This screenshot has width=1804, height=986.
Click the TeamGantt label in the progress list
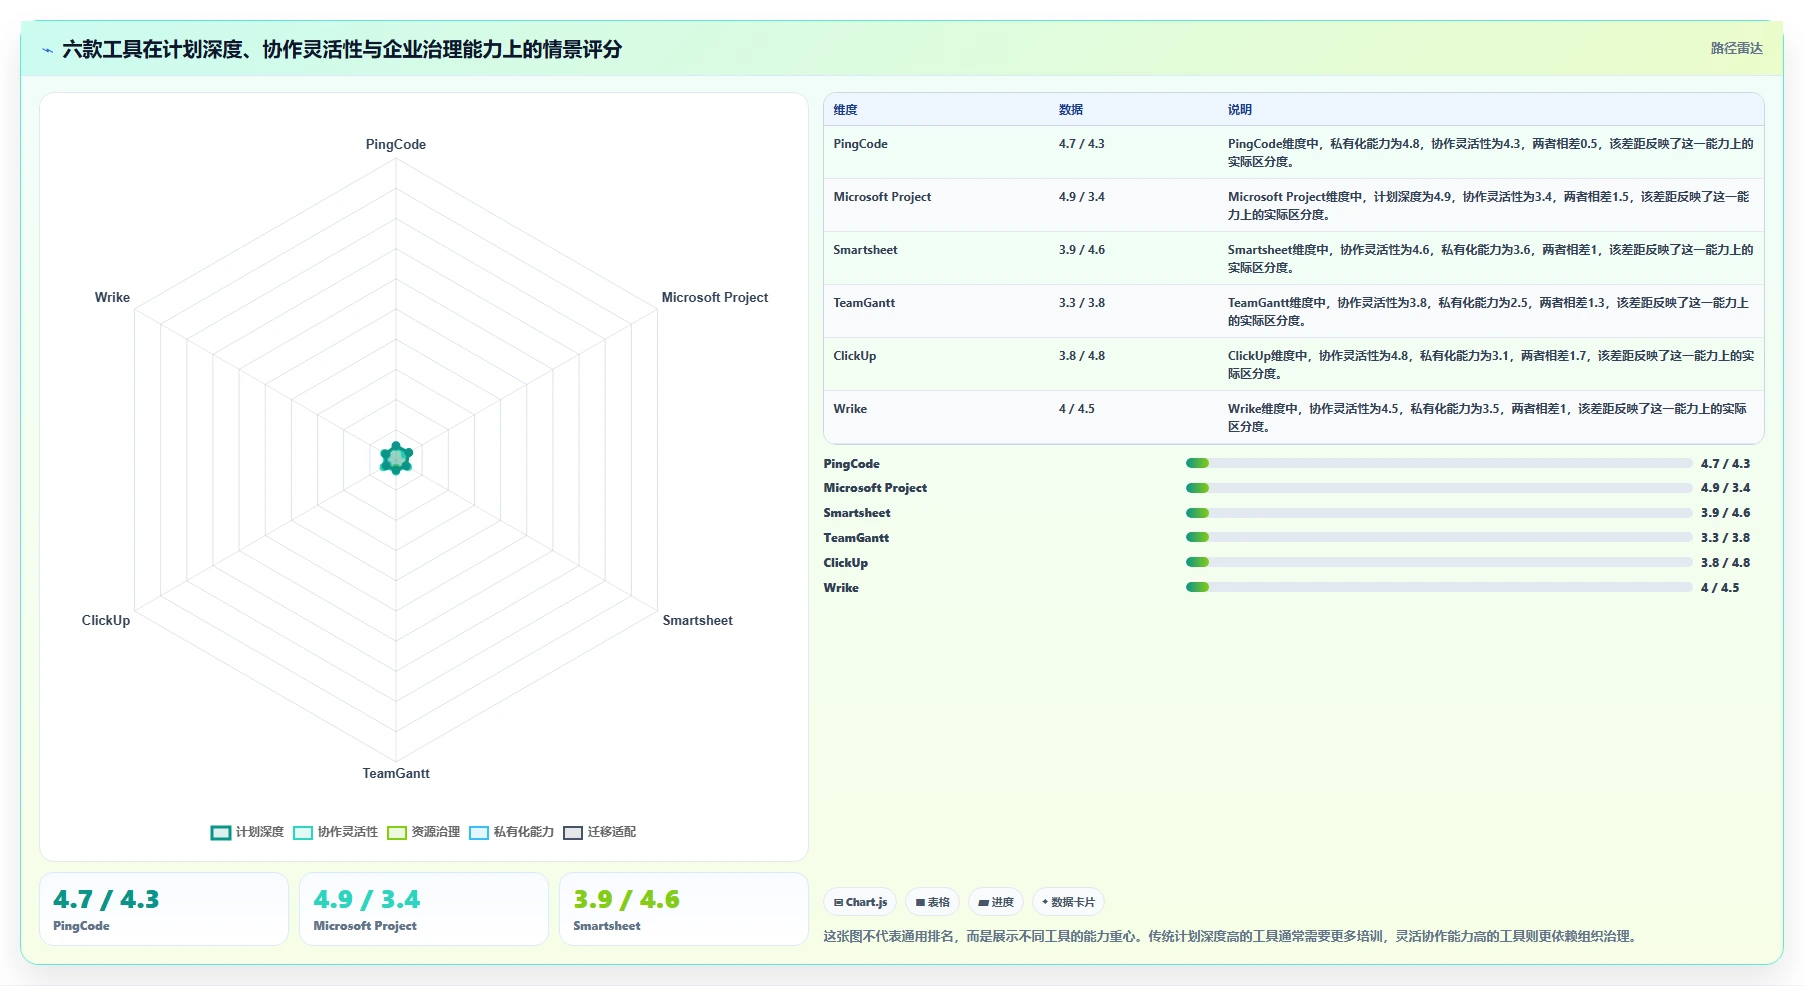(856, 538)
